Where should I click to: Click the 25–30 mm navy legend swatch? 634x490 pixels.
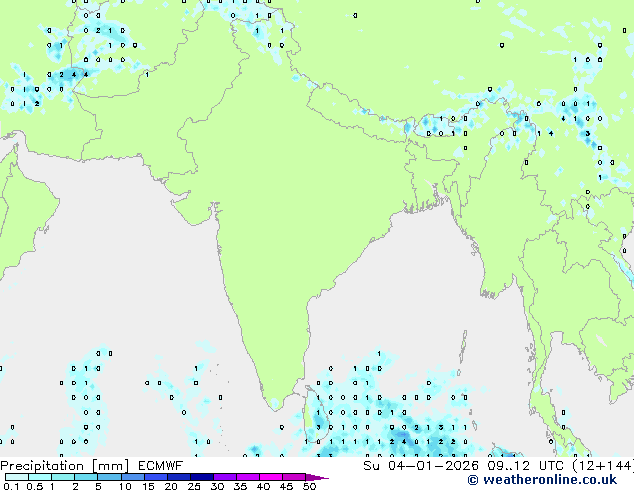202,477
